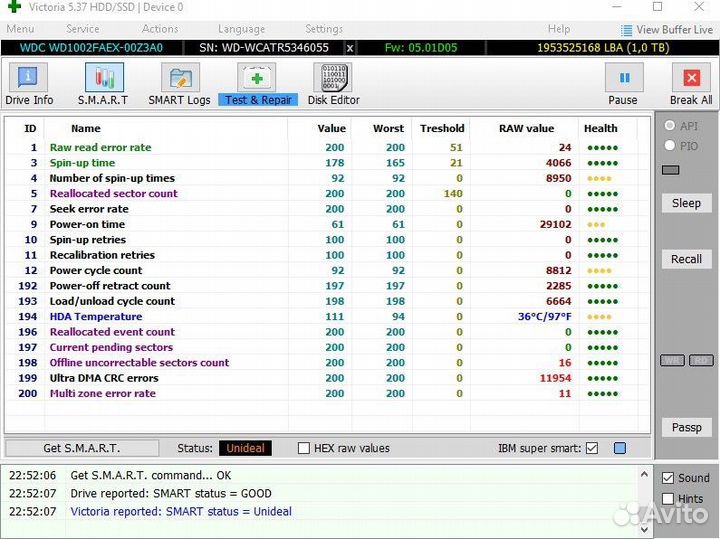The height and width of the screenshot is (539, 720).
Task: Open the Drive Info panel
Action: (29, 84)
